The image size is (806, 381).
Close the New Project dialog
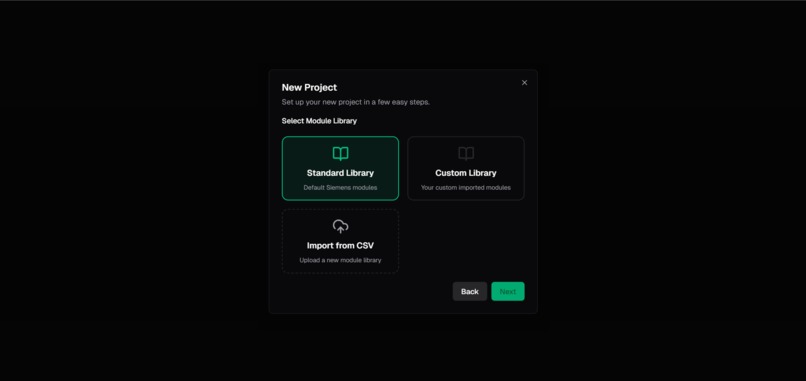pos(524,83)
